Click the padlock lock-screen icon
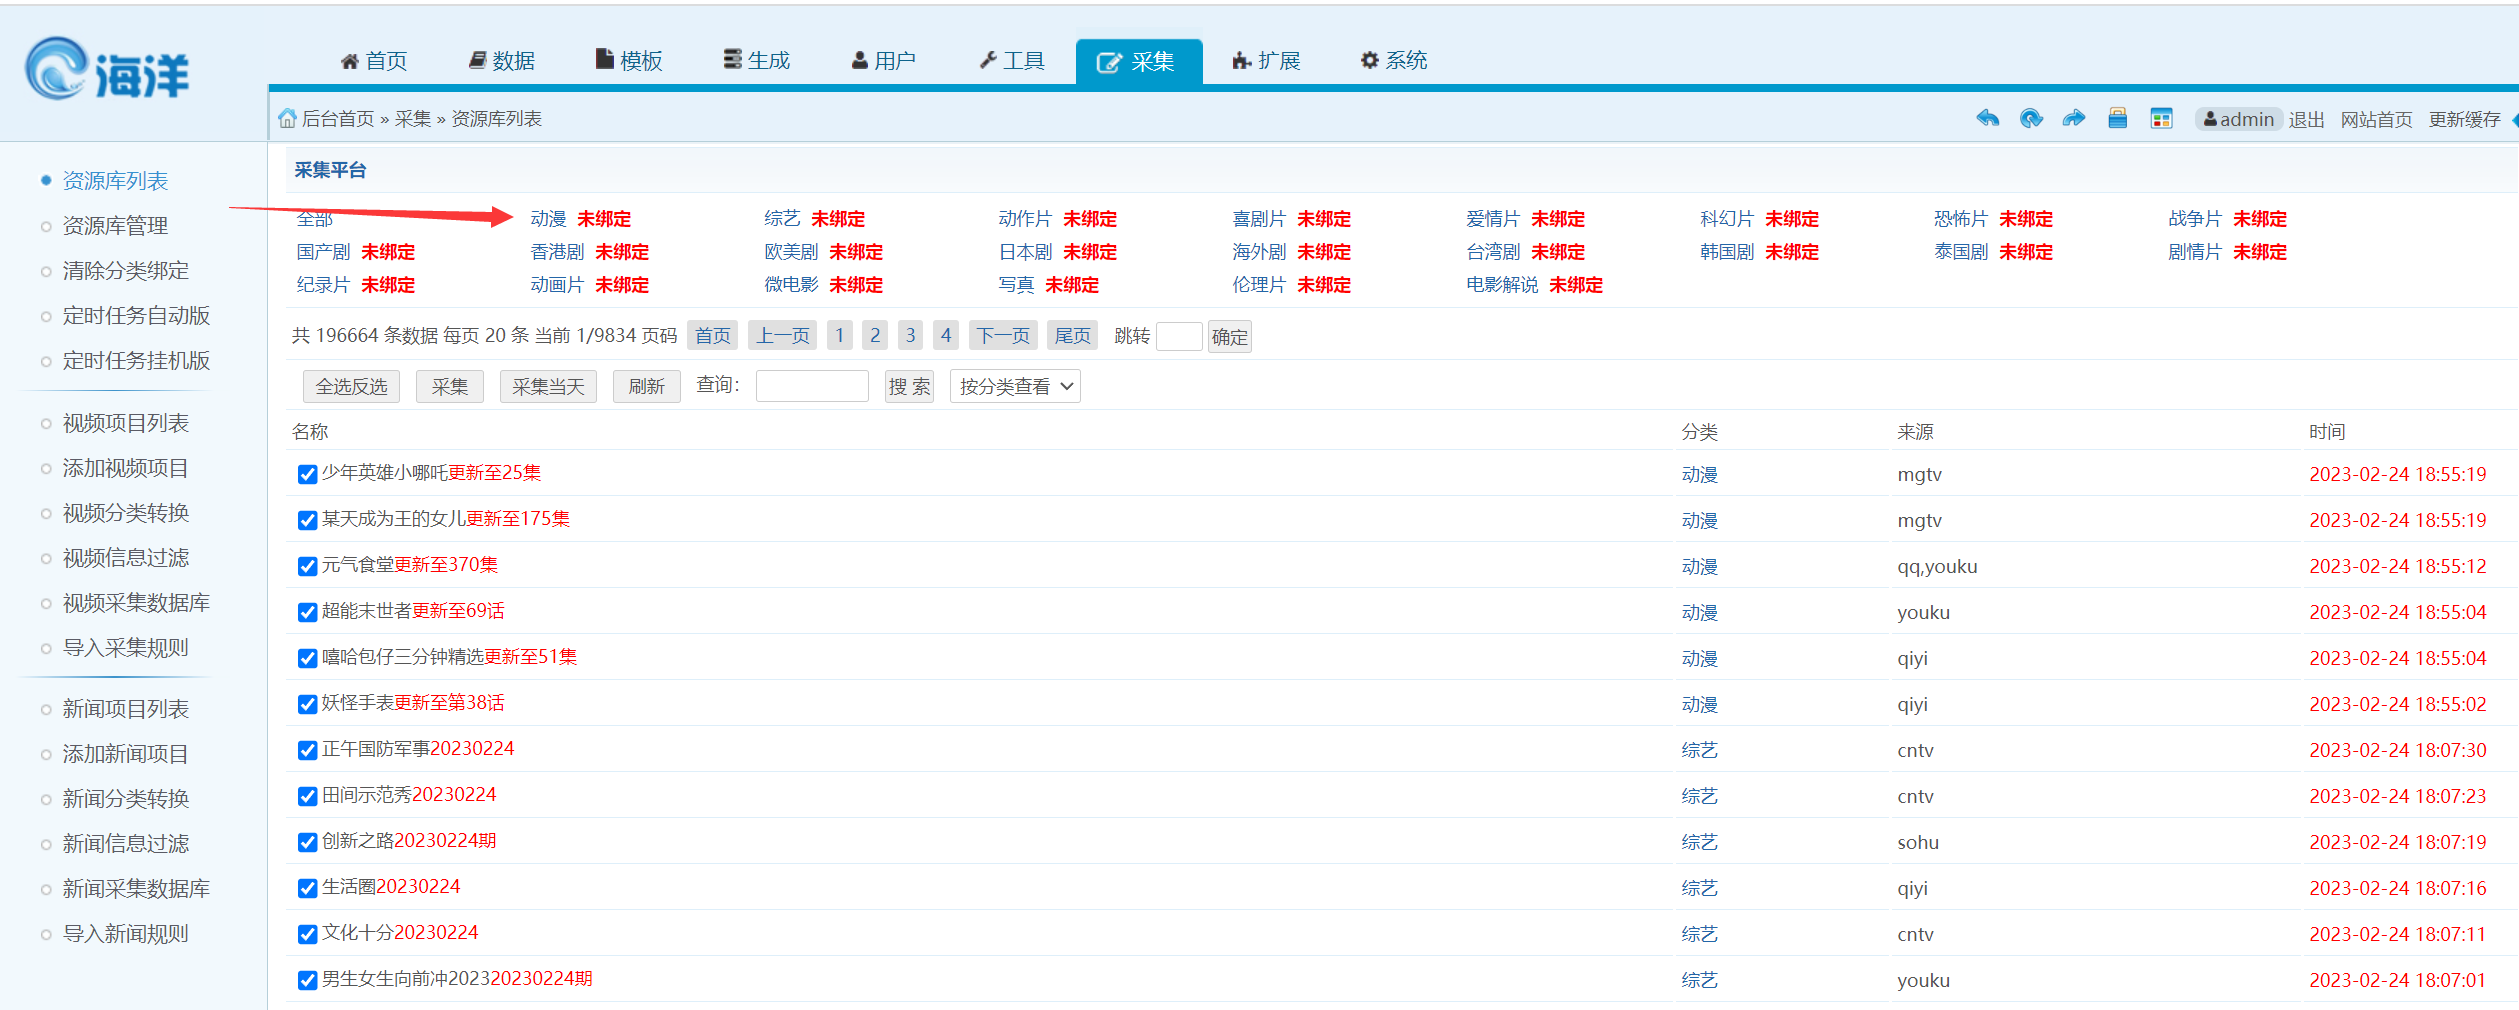This screenshot has width=2519, height=1010. (x=2117, y=119)
